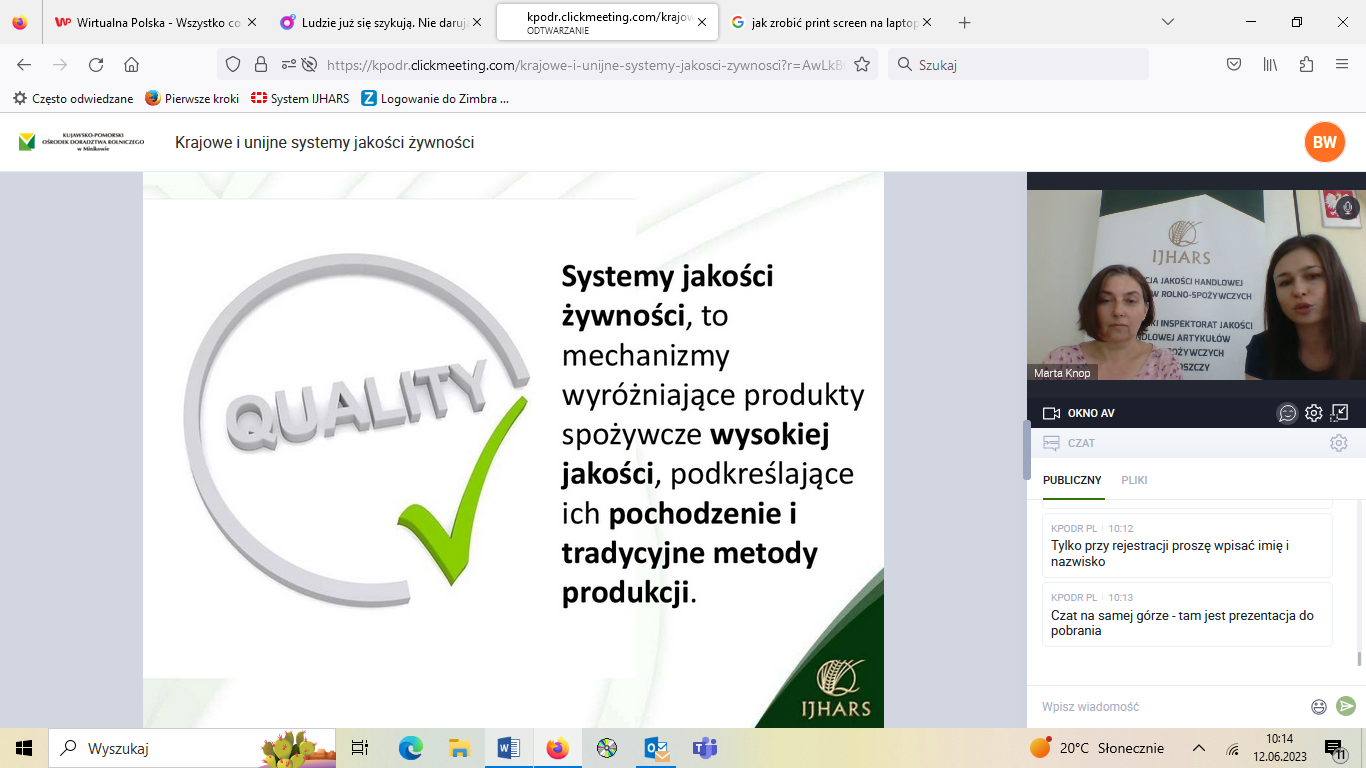
Task: Expand hidden system tray icons chevron
Action: 1199,748
